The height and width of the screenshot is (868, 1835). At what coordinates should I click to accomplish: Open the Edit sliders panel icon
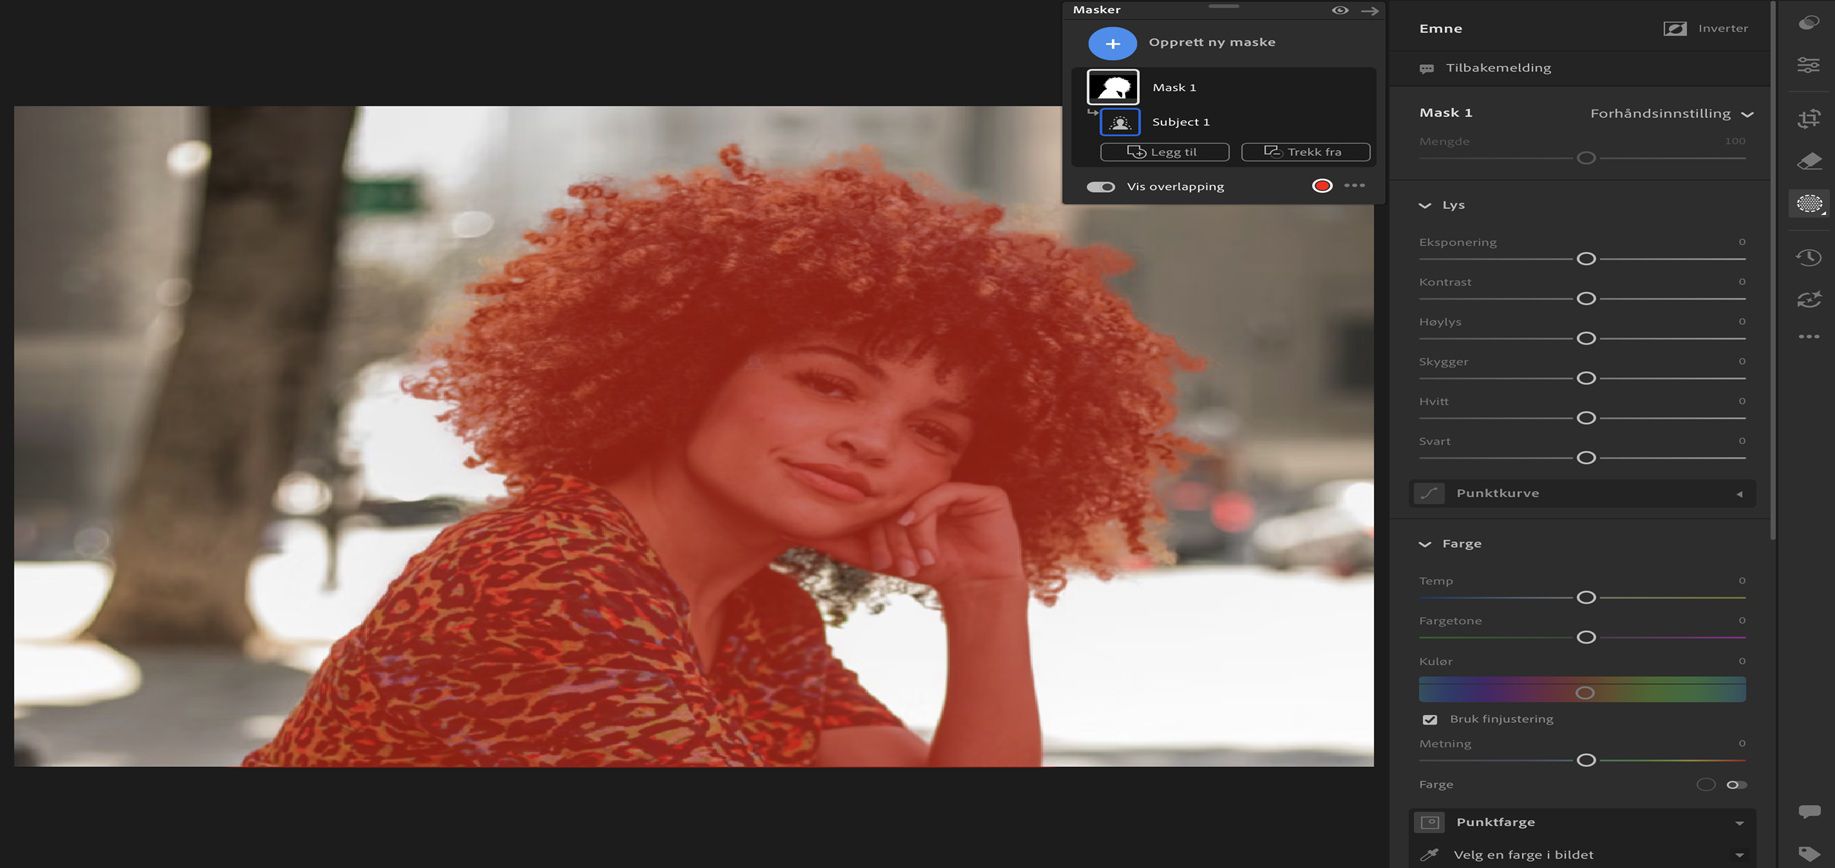pyautogui.click(x=1808, y=65)
